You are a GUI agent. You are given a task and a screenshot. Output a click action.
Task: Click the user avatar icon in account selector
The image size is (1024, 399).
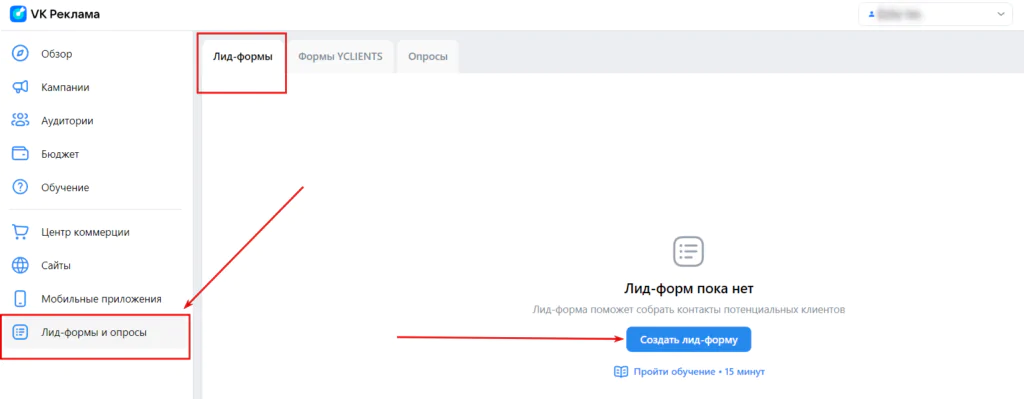(871, 14)
